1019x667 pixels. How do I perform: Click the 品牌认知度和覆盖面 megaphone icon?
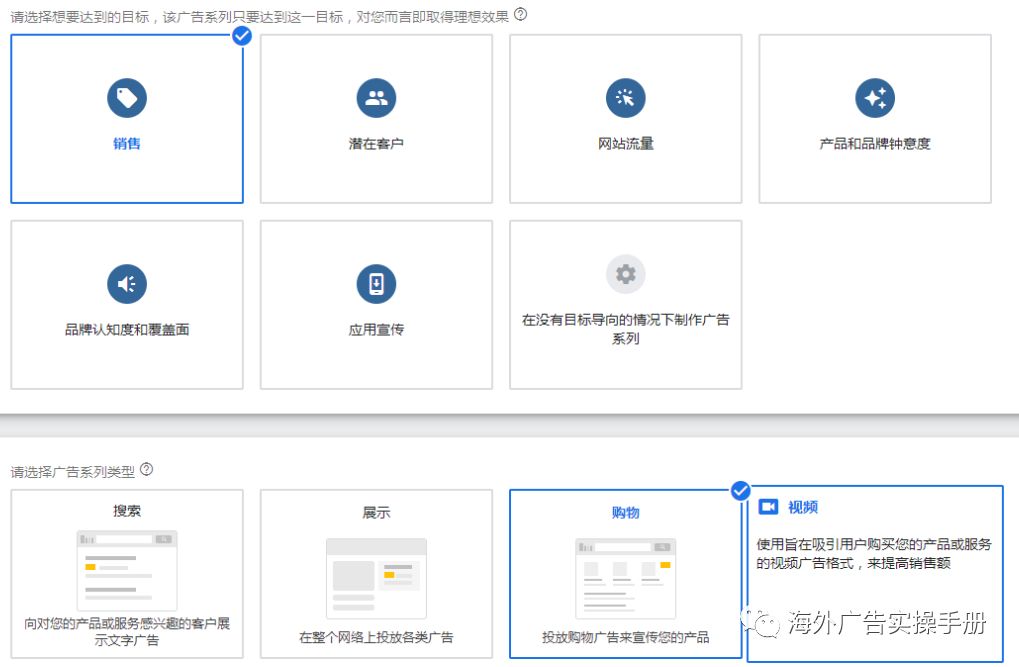tap(126, 283)
